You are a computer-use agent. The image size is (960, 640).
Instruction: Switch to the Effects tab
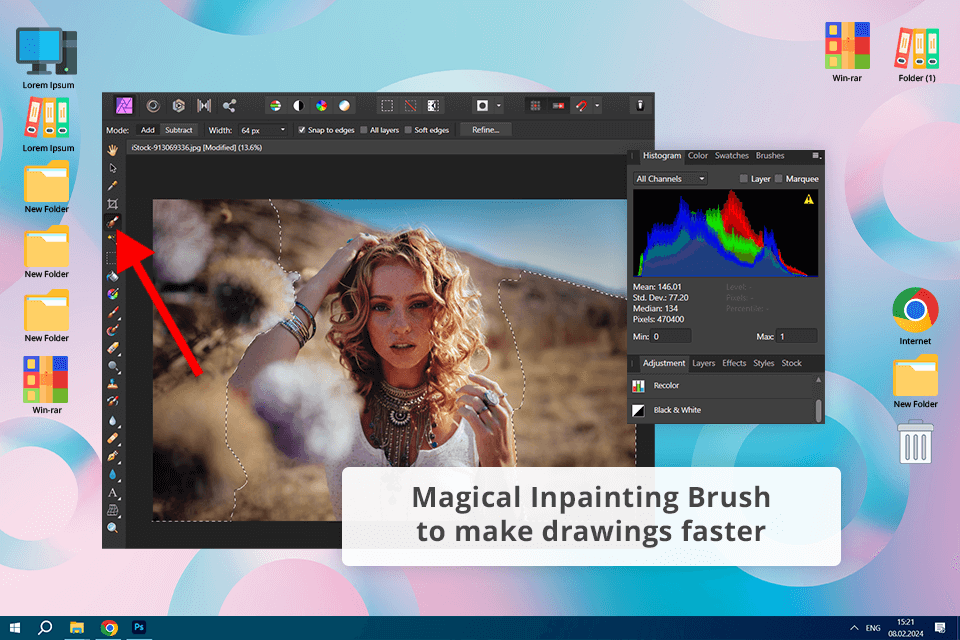(x=734, y=363)
